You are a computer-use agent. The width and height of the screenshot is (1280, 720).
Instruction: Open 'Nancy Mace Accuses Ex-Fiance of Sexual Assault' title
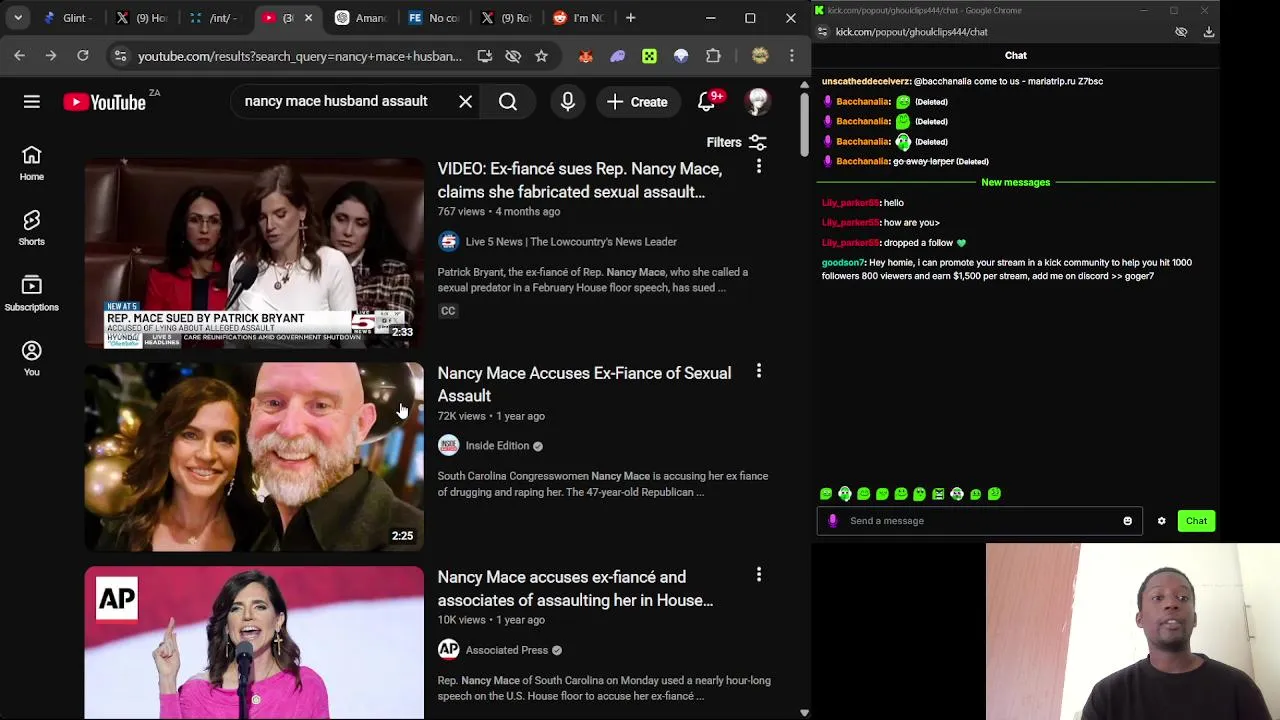point(584,384)
